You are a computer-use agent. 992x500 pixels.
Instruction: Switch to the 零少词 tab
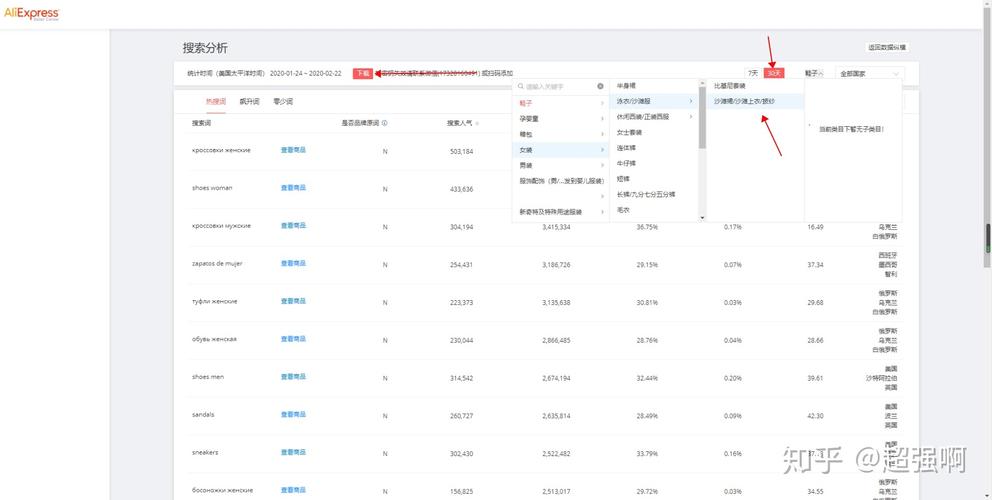(x=283, y=101)
